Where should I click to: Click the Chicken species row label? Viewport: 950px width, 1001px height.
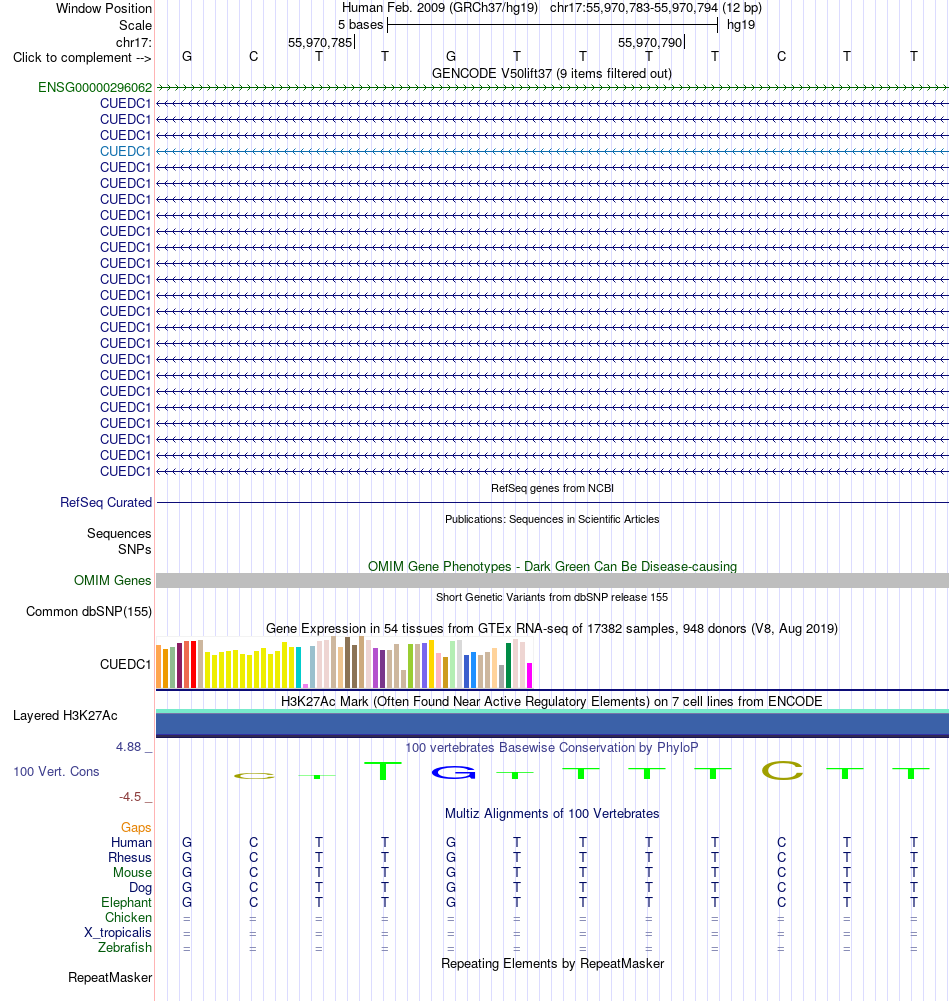(x=128, y=917)
